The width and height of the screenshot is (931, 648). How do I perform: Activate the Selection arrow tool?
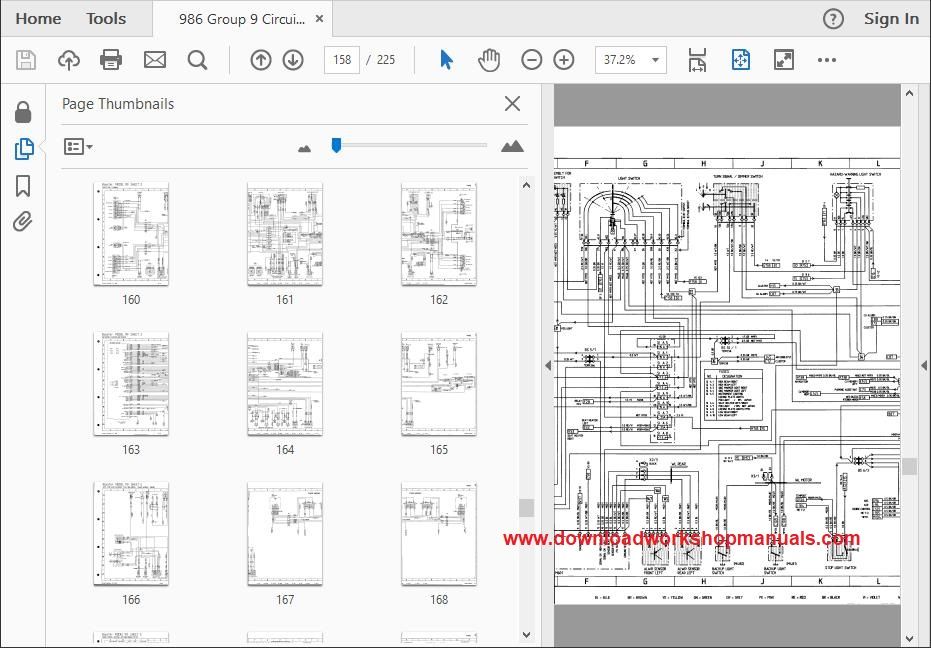(446, 60)
